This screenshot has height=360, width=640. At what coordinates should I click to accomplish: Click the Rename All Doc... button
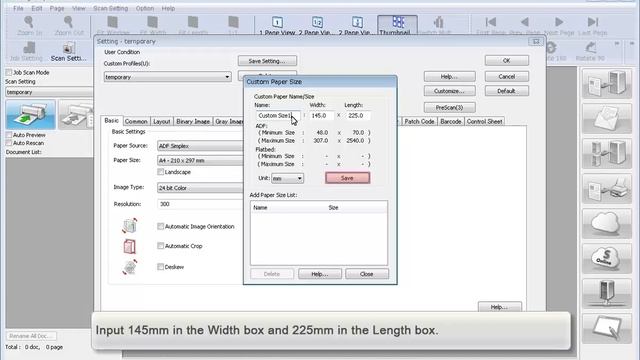tap(31, 336)
